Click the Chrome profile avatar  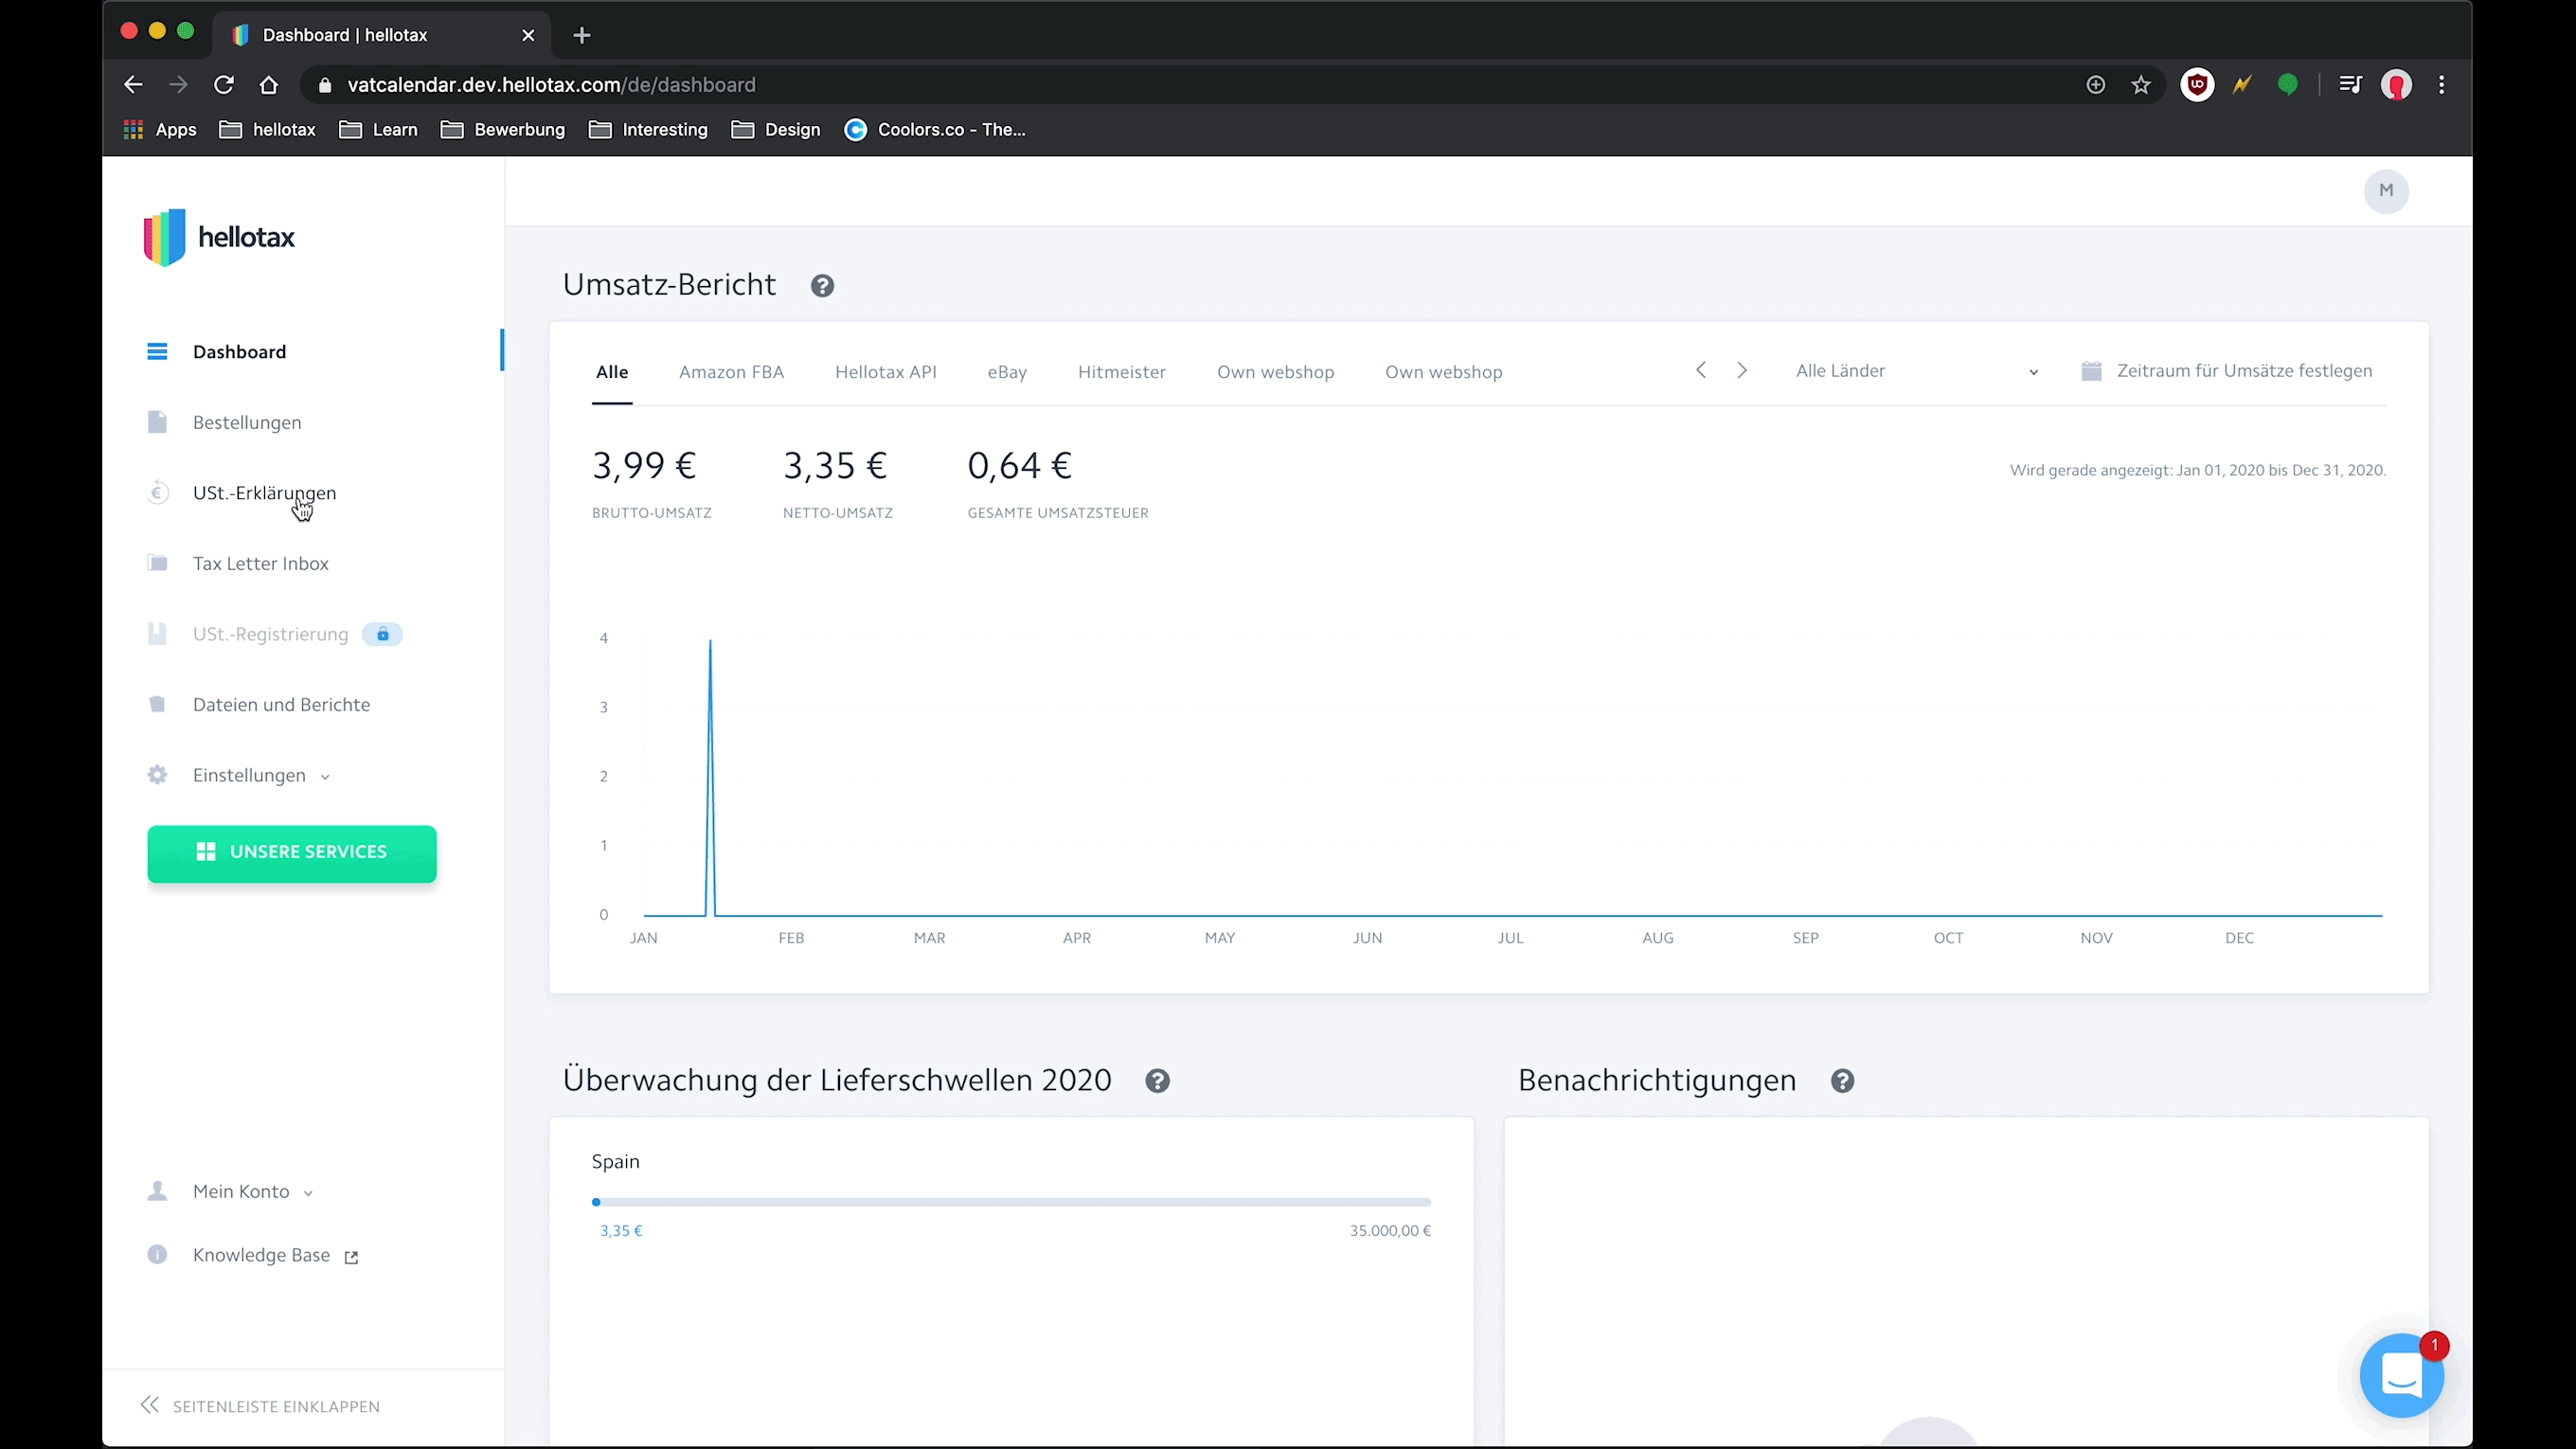2396,85
